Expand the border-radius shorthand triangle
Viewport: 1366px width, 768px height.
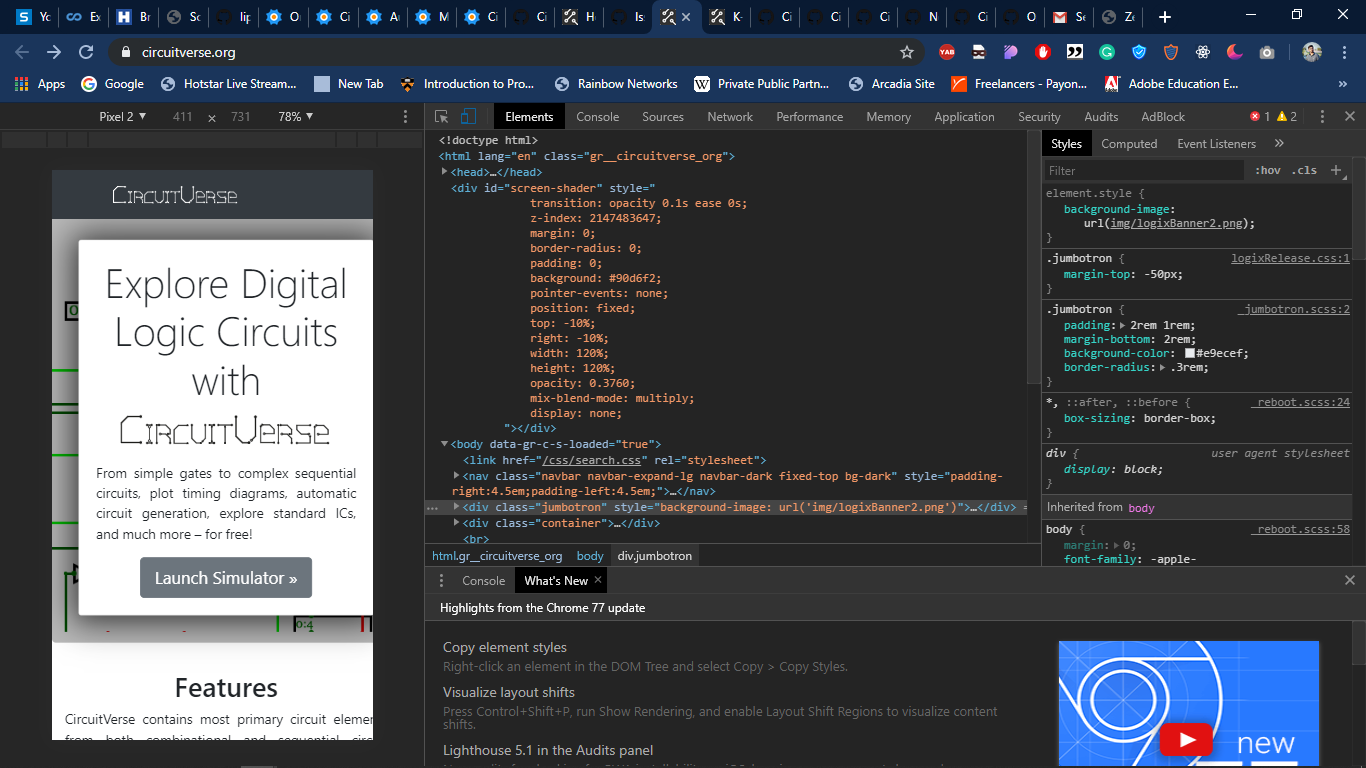[x=1164, y=367]
